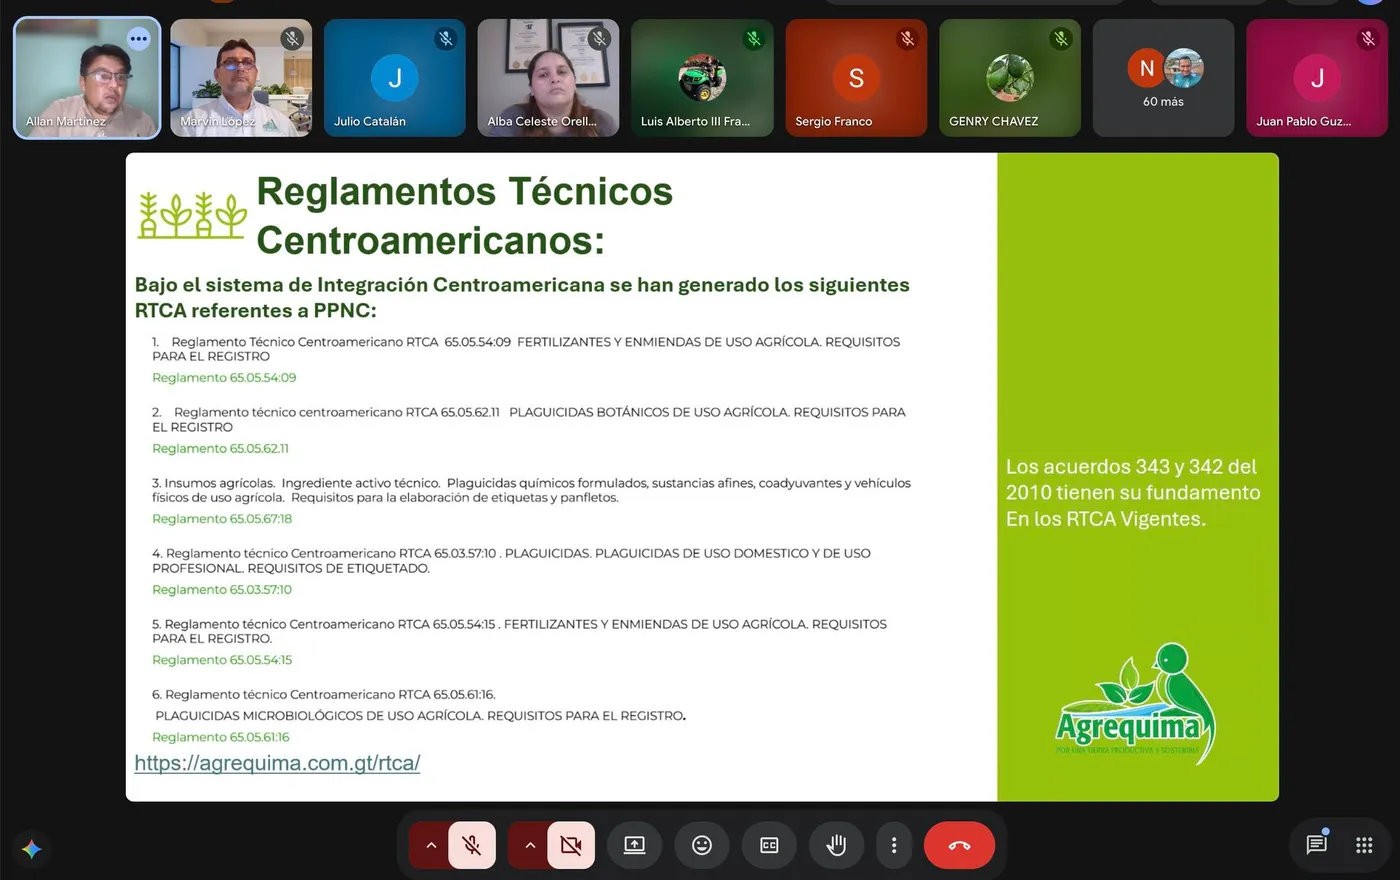Open the activities grid menu

(1364, 845)
